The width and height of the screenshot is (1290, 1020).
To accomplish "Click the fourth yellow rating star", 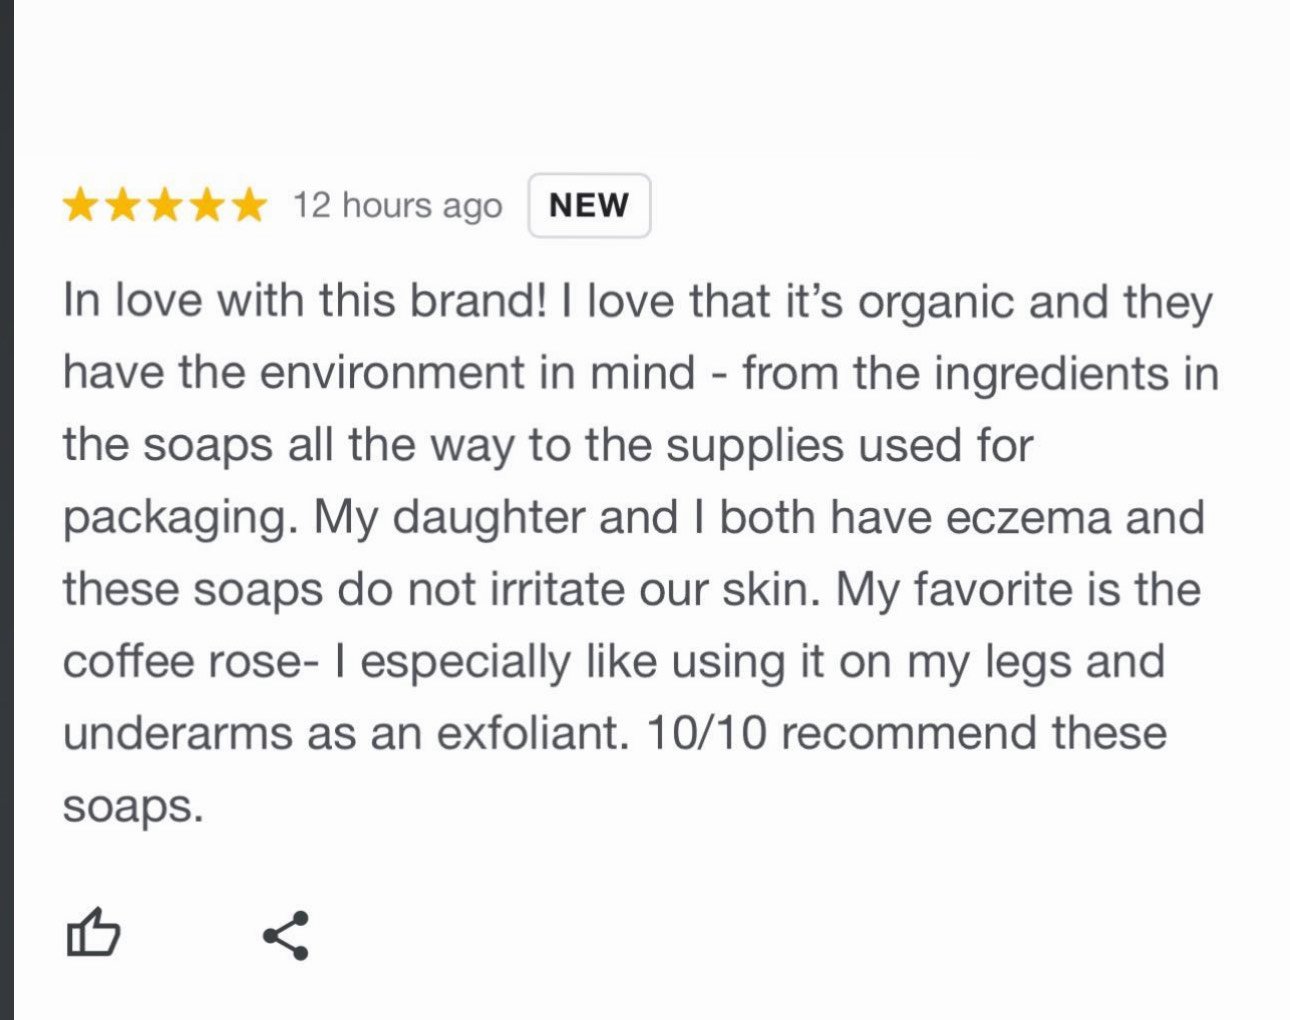I will (207, 206).
